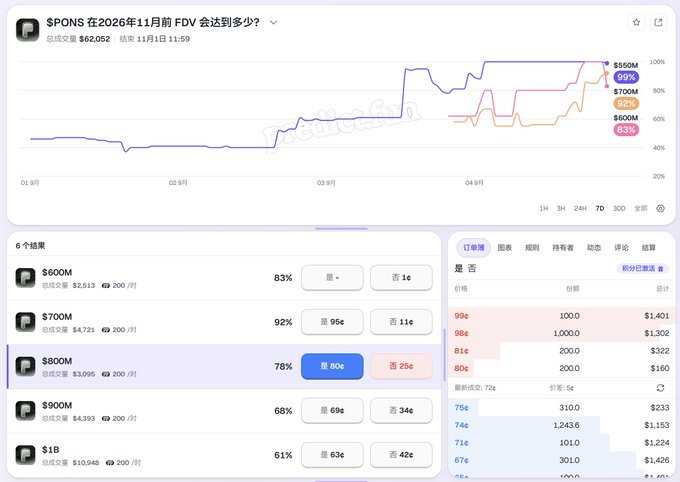Expand the market title dropdown chevron
Screen dimensions: 680x482
[273, 22]
